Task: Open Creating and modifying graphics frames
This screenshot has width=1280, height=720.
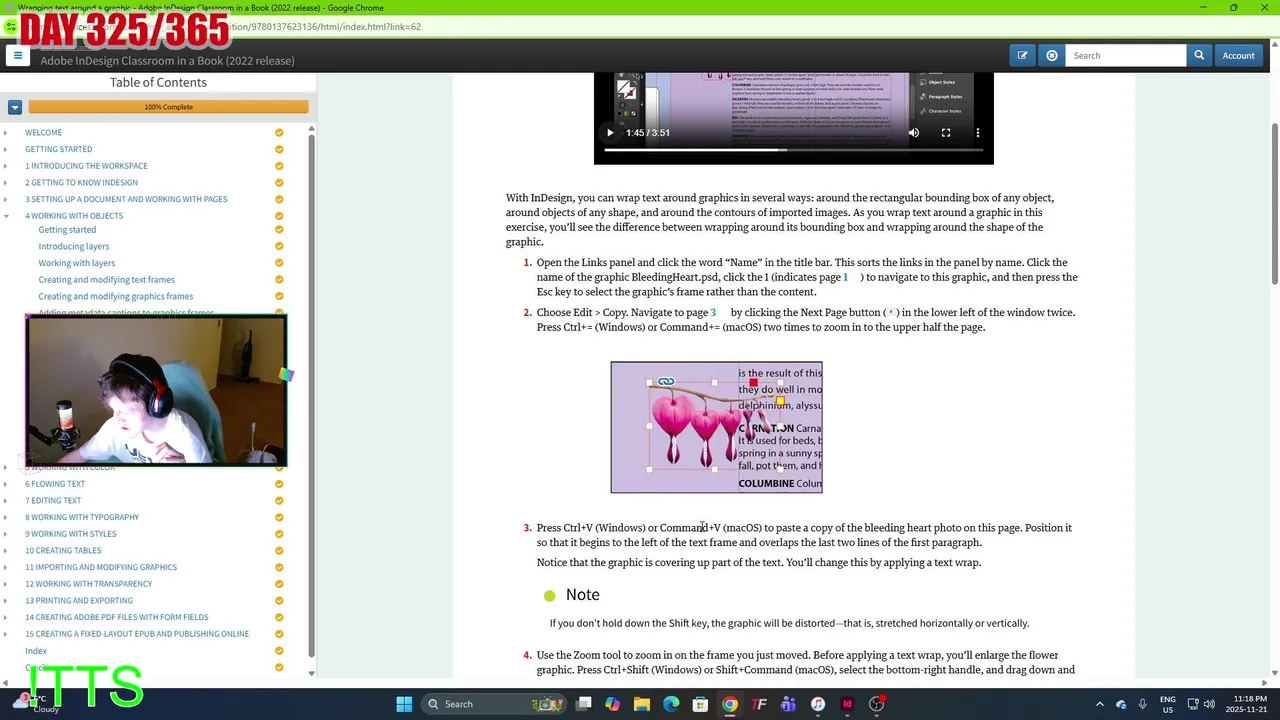Action: [x=116, y=297]
